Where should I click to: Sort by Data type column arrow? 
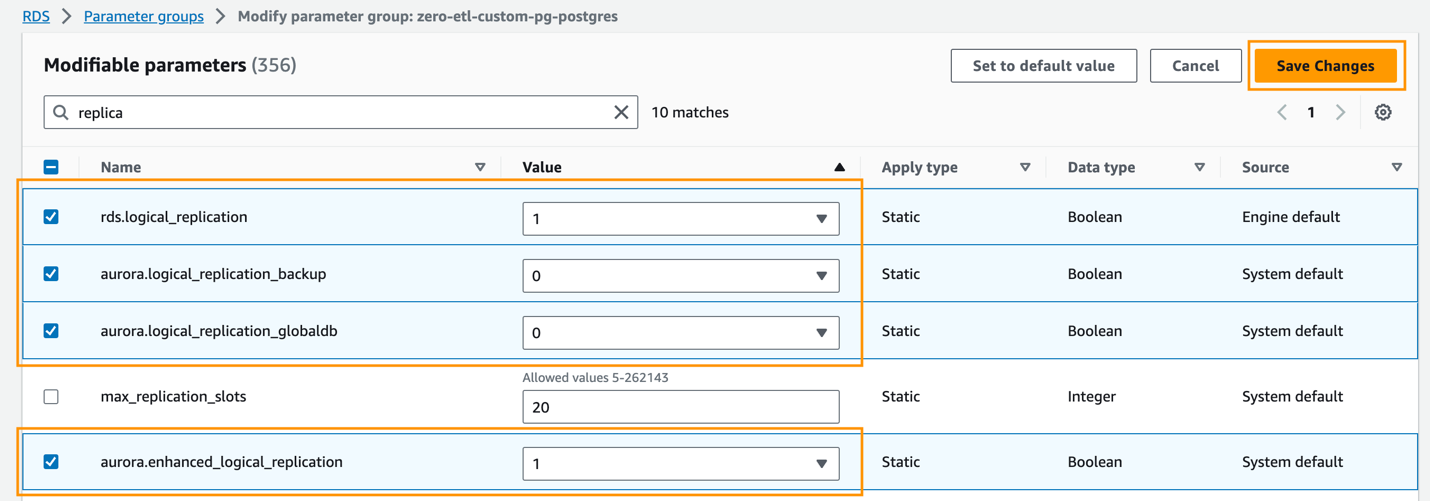[x=1199, y=168]
